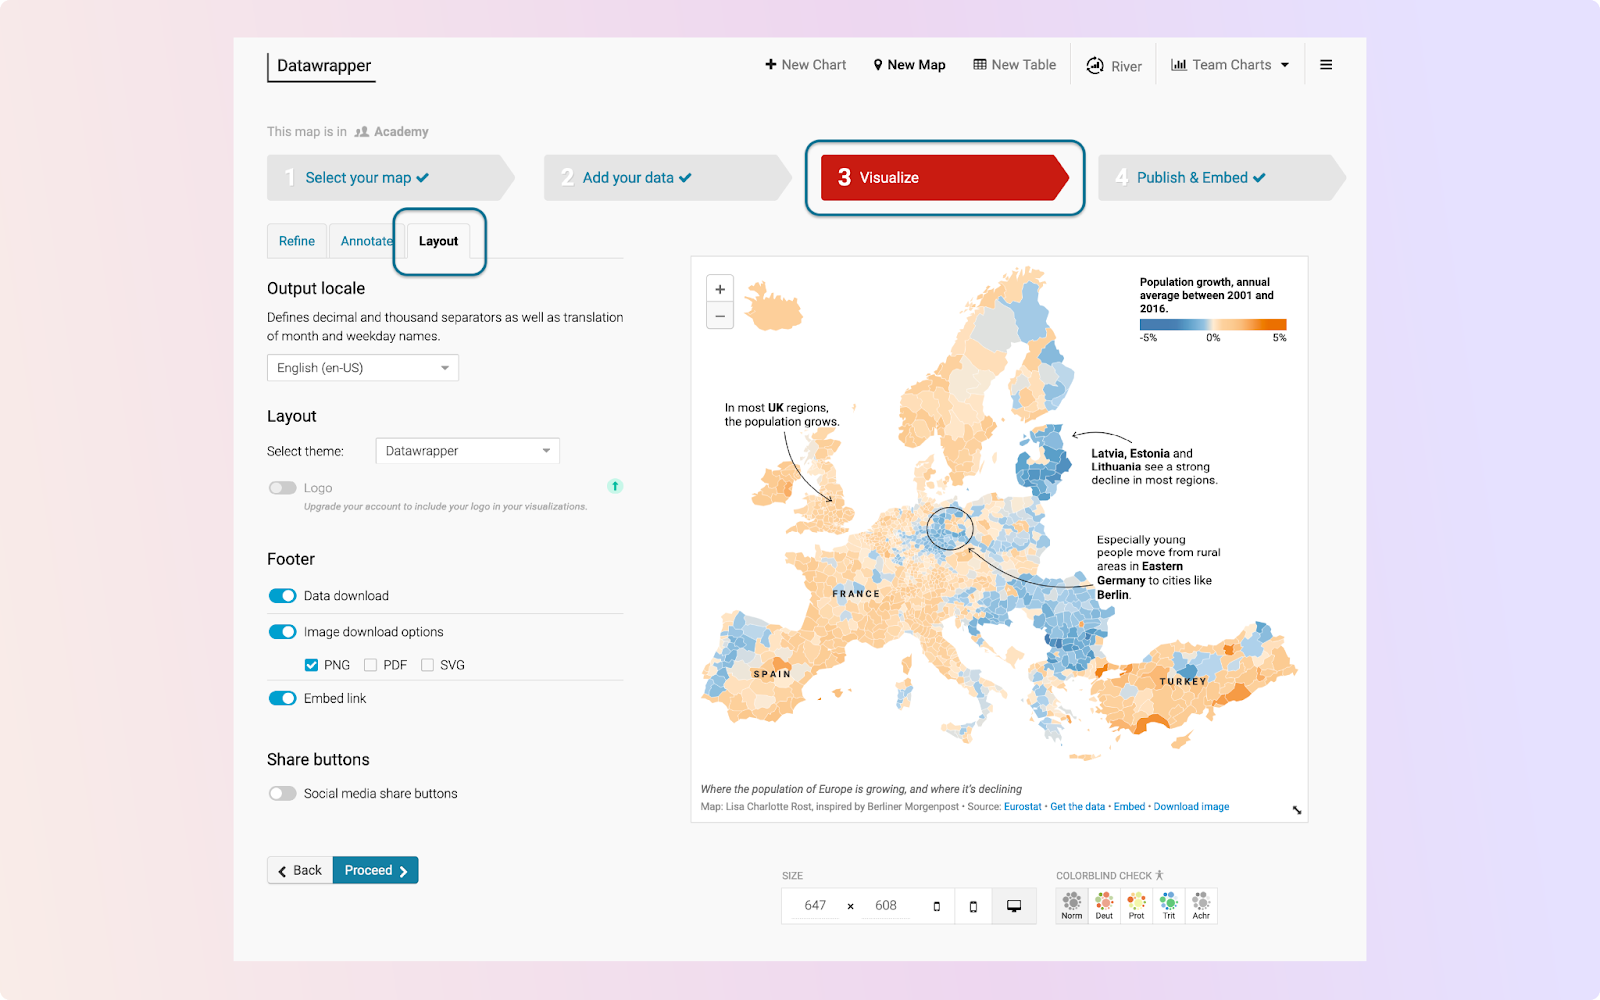
Task: Zoom in on the Europe map
Action: tap(719, 288)
